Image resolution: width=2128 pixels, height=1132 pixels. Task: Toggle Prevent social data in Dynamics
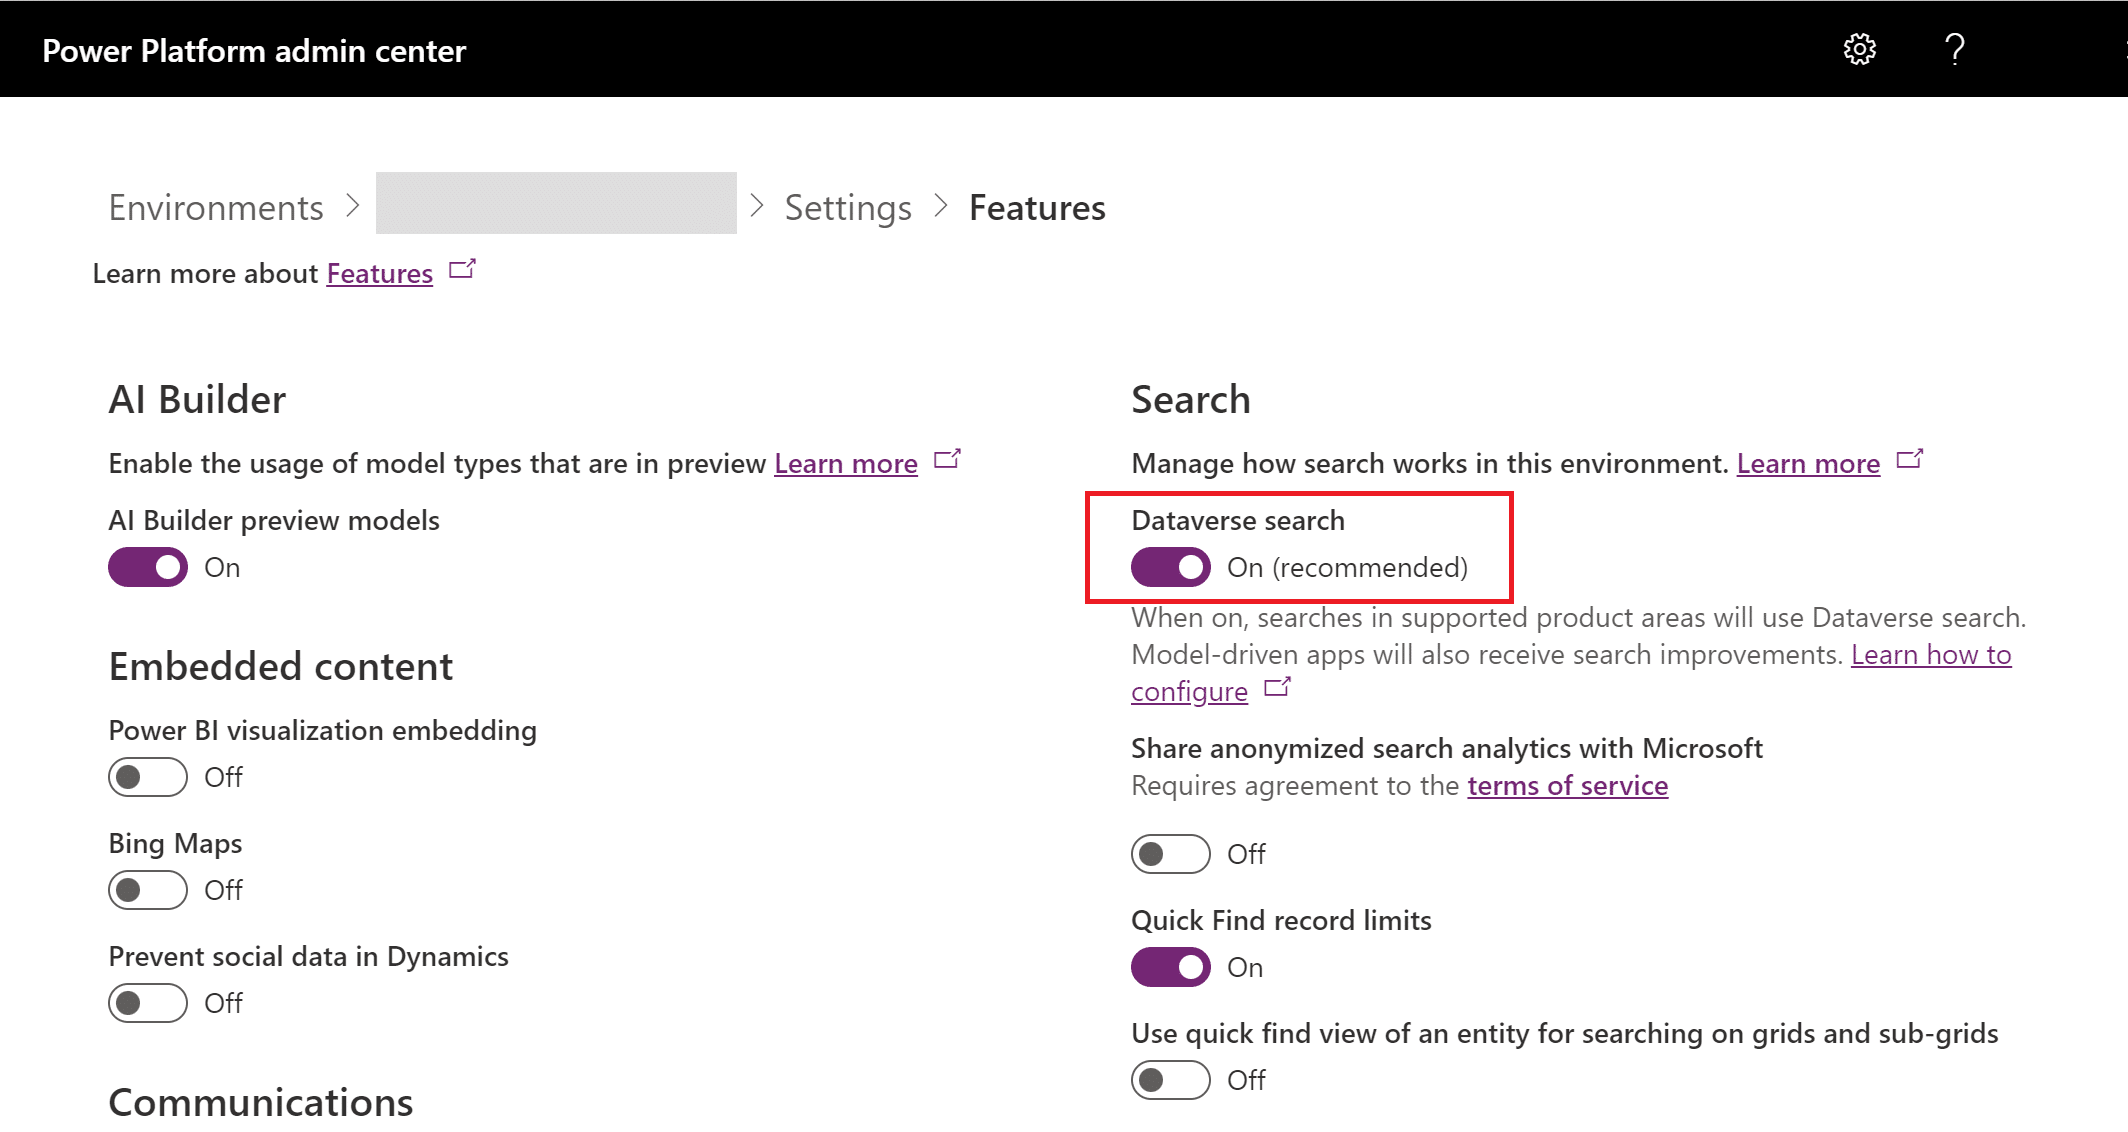coord(148,1003)
